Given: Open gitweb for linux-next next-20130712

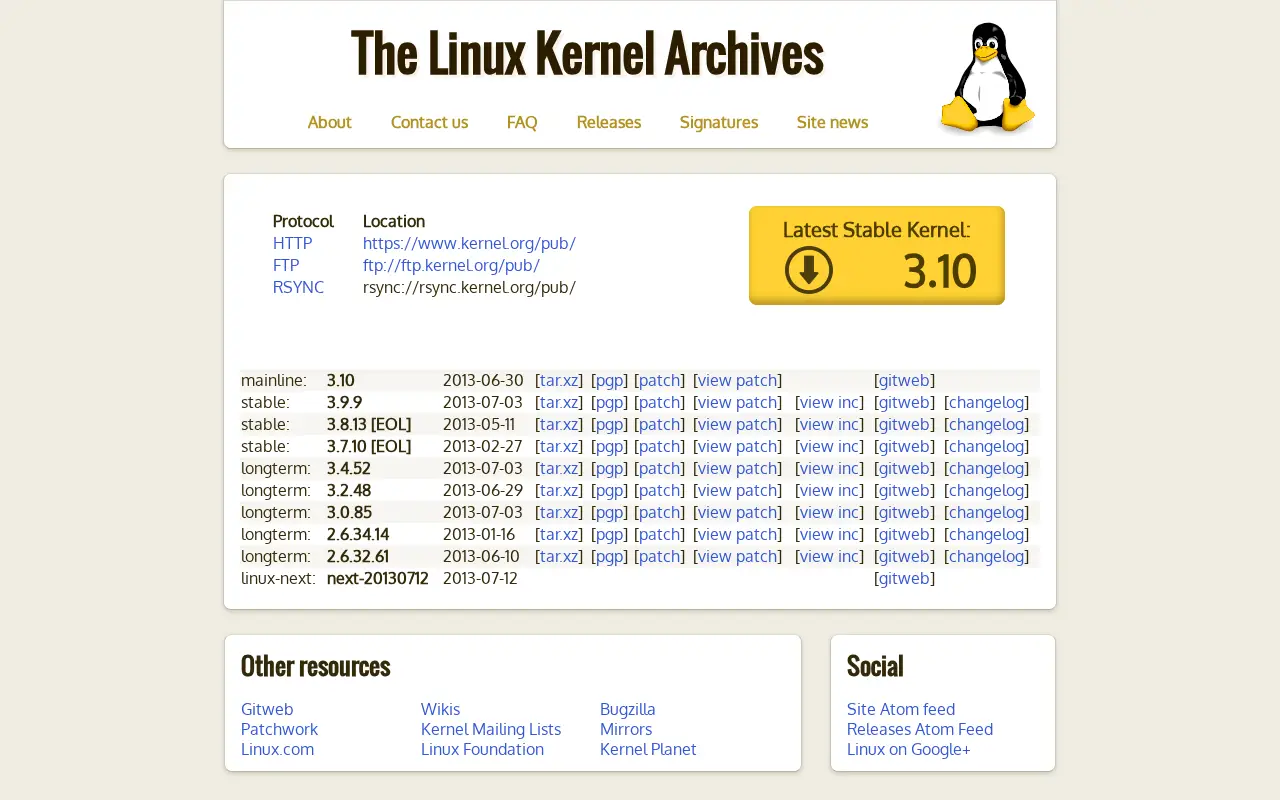Looking at the screenshot, I should [x=904, y=578].
